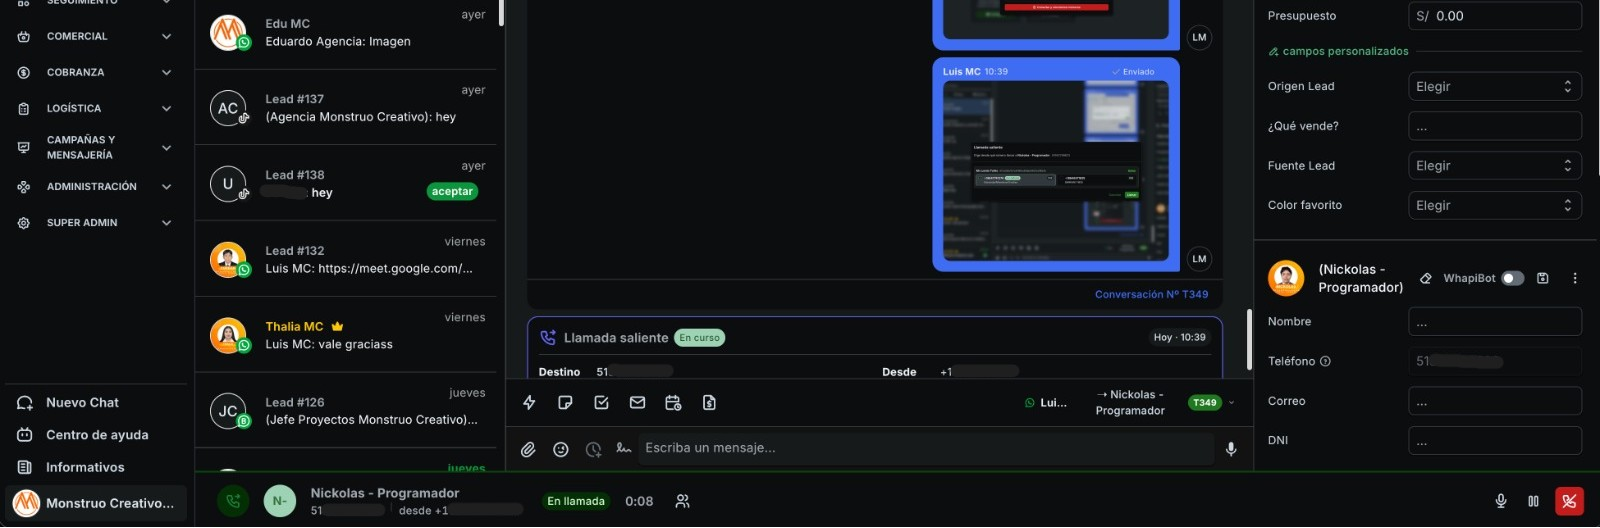Image resolution: width=1600 pixels, height=528 pixels.
Task: Expand the Logística menu
Action: click(x=166, y=108)
